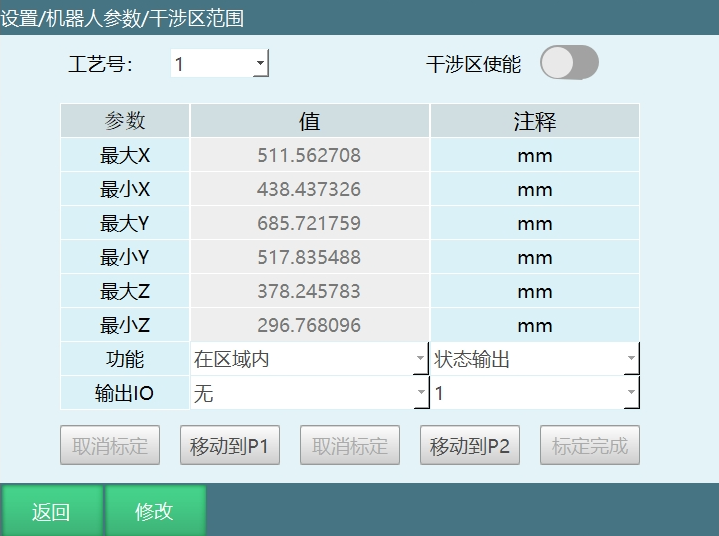Image resolution: width=719 pixels, height=536 pixels.
Task: Click the 最小X row label
Action: (125, 189)
